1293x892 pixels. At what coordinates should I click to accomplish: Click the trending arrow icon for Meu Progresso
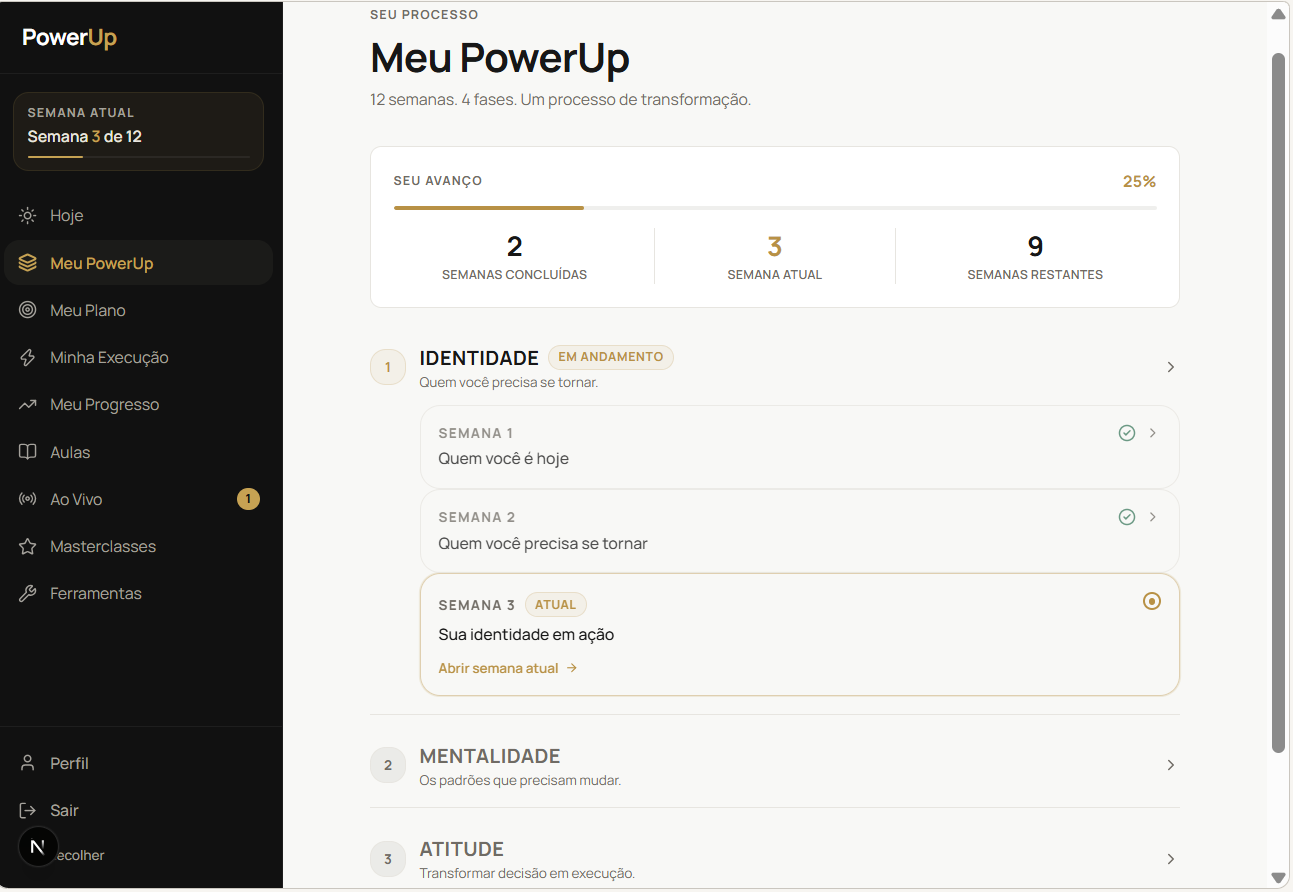point(28,405)
